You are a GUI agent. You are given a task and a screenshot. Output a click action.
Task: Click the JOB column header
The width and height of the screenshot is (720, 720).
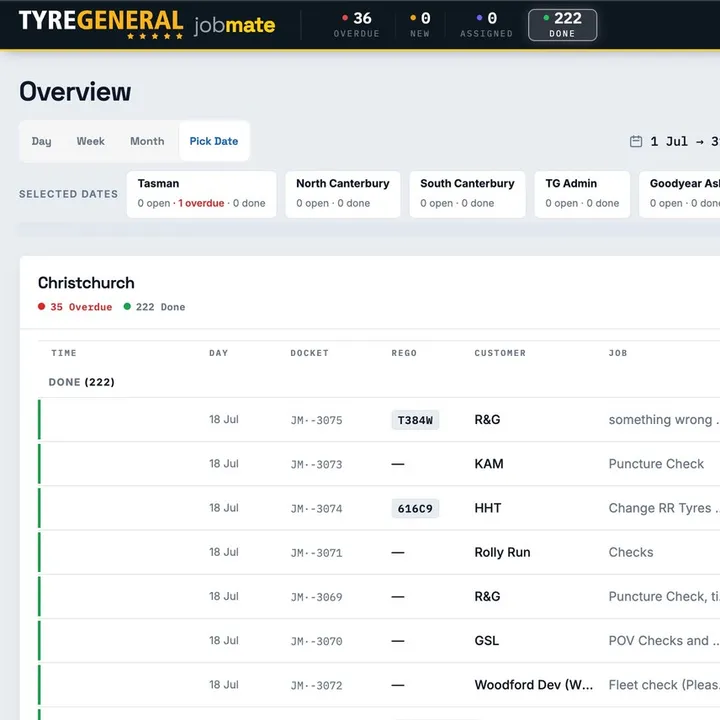click(x=618, y=353)
